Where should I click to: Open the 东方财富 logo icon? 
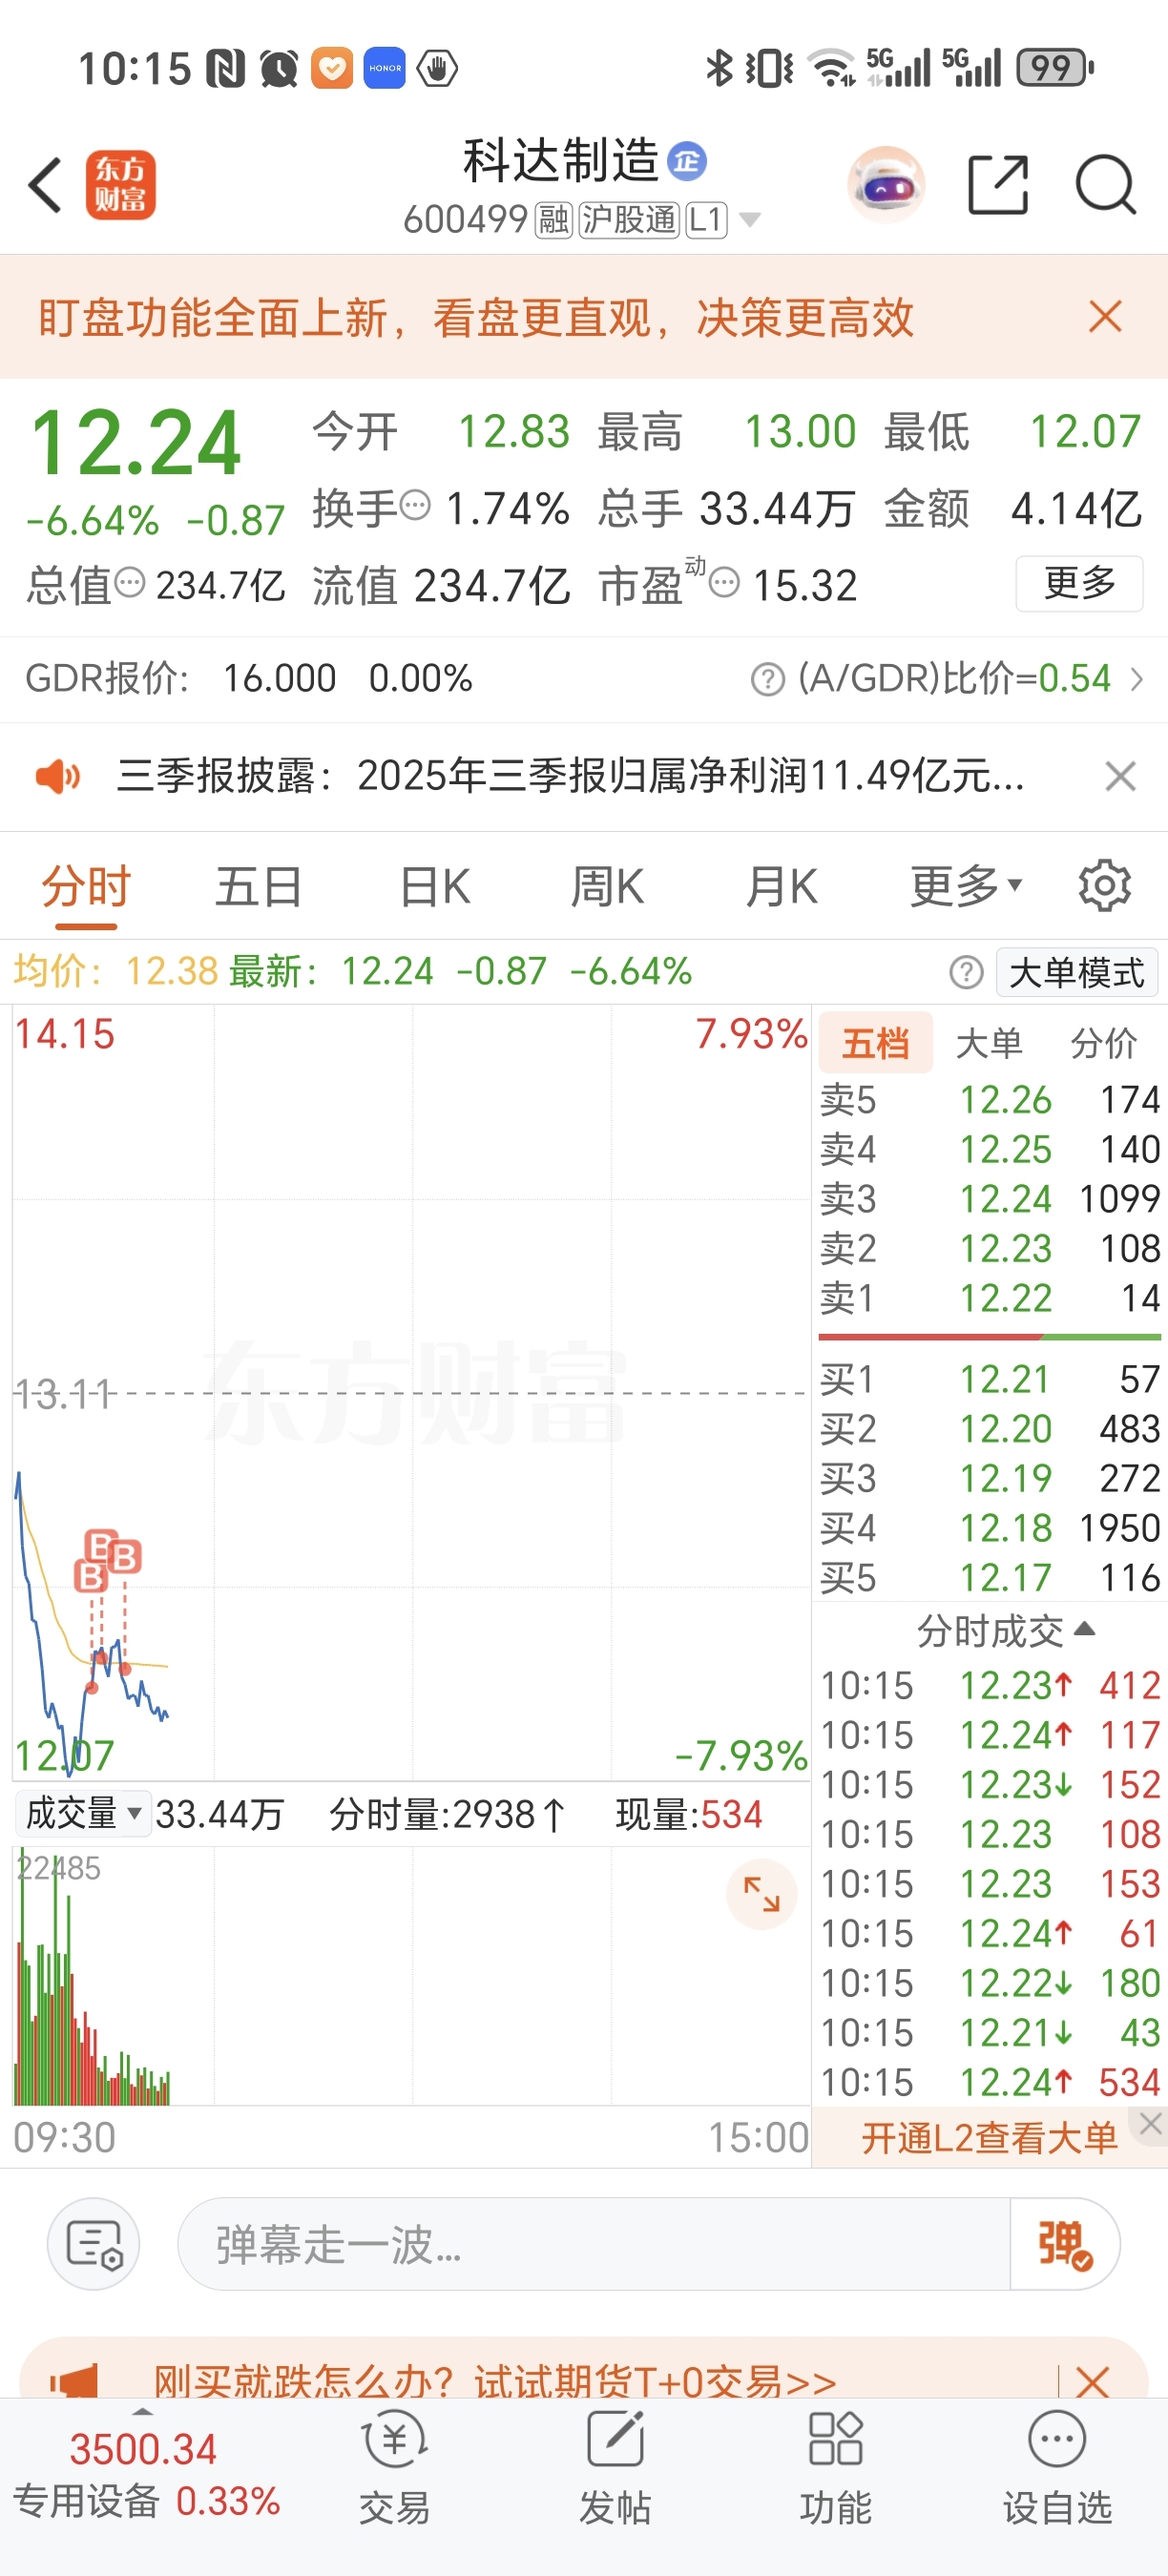pos(121,185)
